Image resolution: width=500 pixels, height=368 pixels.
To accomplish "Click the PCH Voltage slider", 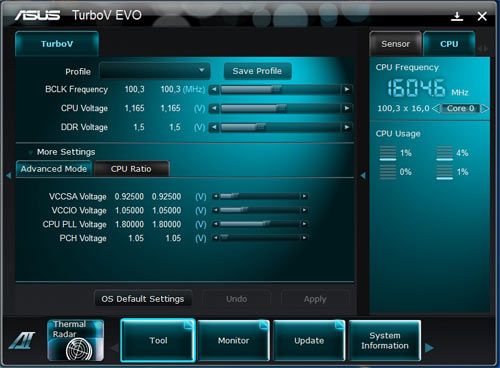I will coord(260,238).
